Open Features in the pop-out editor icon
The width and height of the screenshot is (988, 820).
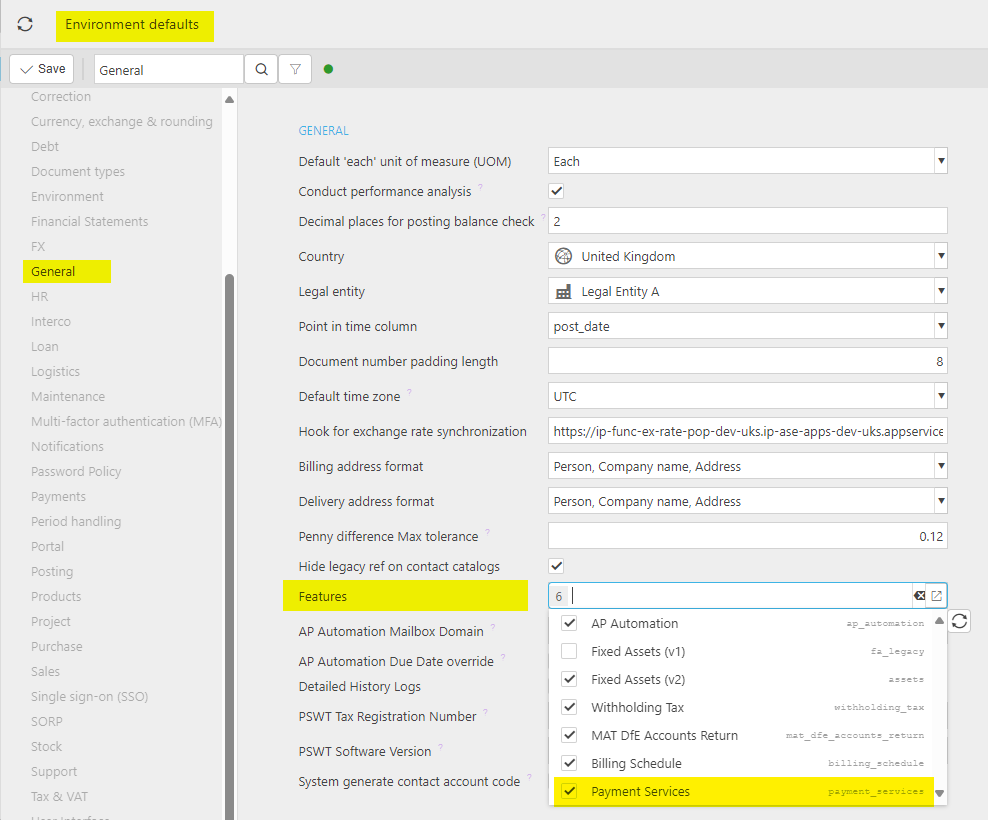(937, 596)
